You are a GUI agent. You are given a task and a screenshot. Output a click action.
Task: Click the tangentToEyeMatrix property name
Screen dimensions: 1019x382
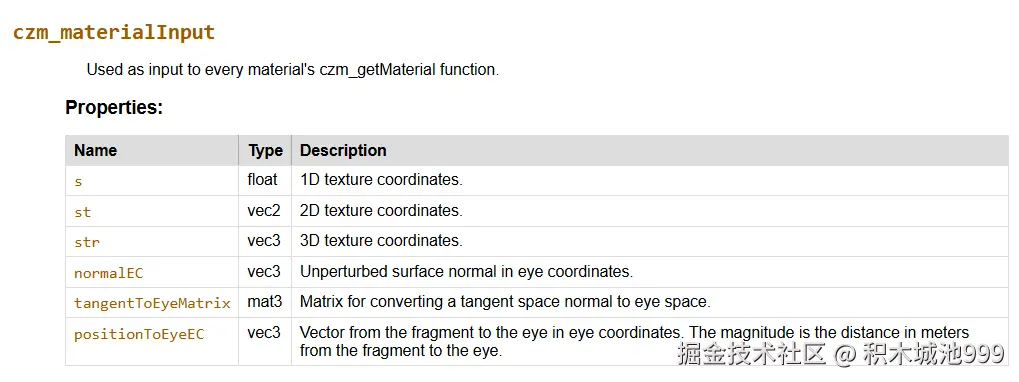(x=152, y=303)
